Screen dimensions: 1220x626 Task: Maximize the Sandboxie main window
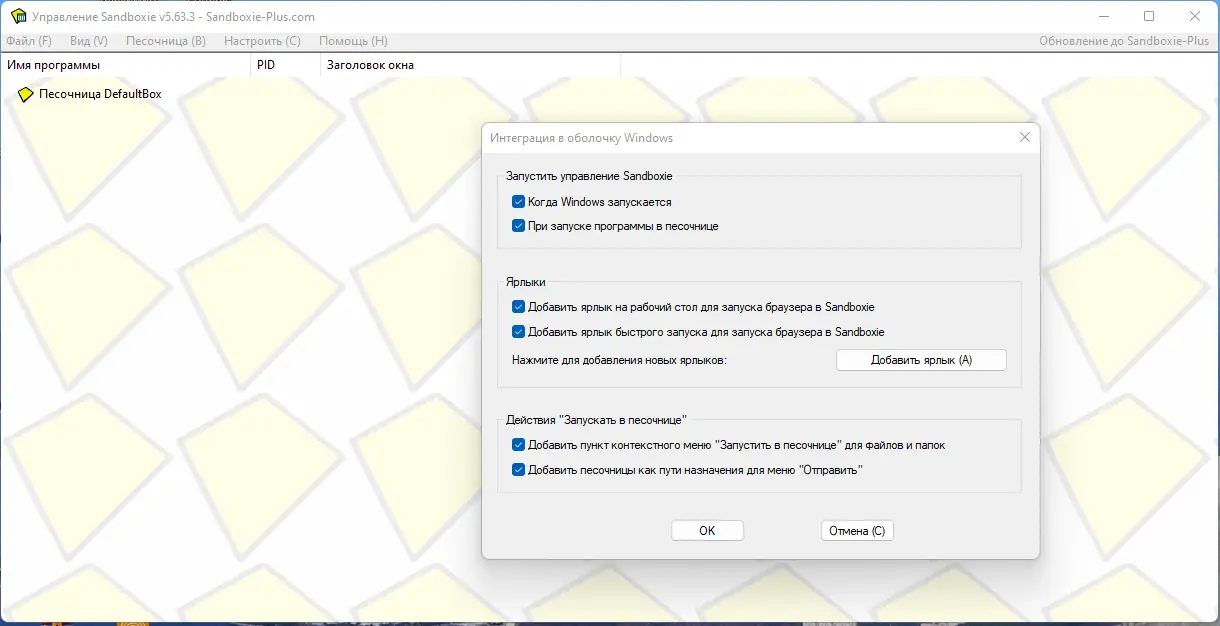pyautogui.click(x=1149, y=16)
